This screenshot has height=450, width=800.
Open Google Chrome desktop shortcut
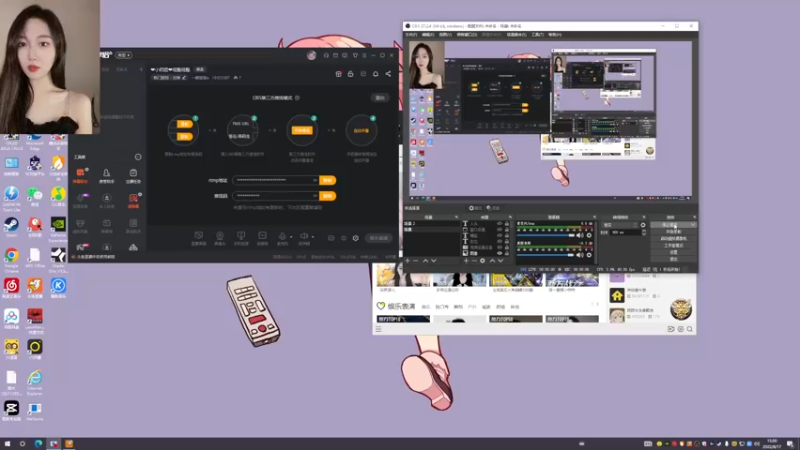coord(11,256)
